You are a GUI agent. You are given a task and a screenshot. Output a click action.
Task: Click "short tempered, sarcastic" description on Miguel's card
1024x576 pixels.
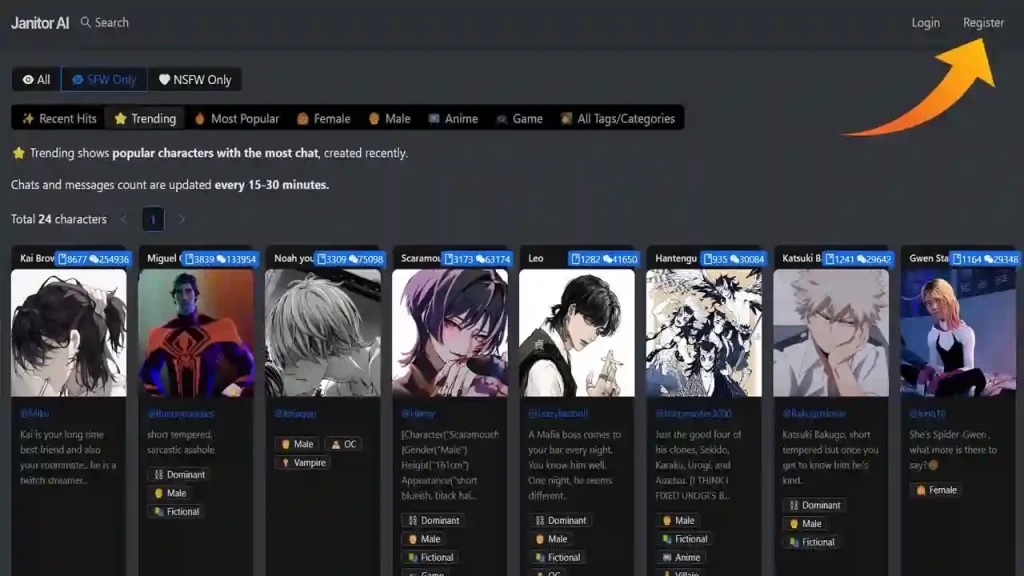pyautogui.click(x=181, y=442)
